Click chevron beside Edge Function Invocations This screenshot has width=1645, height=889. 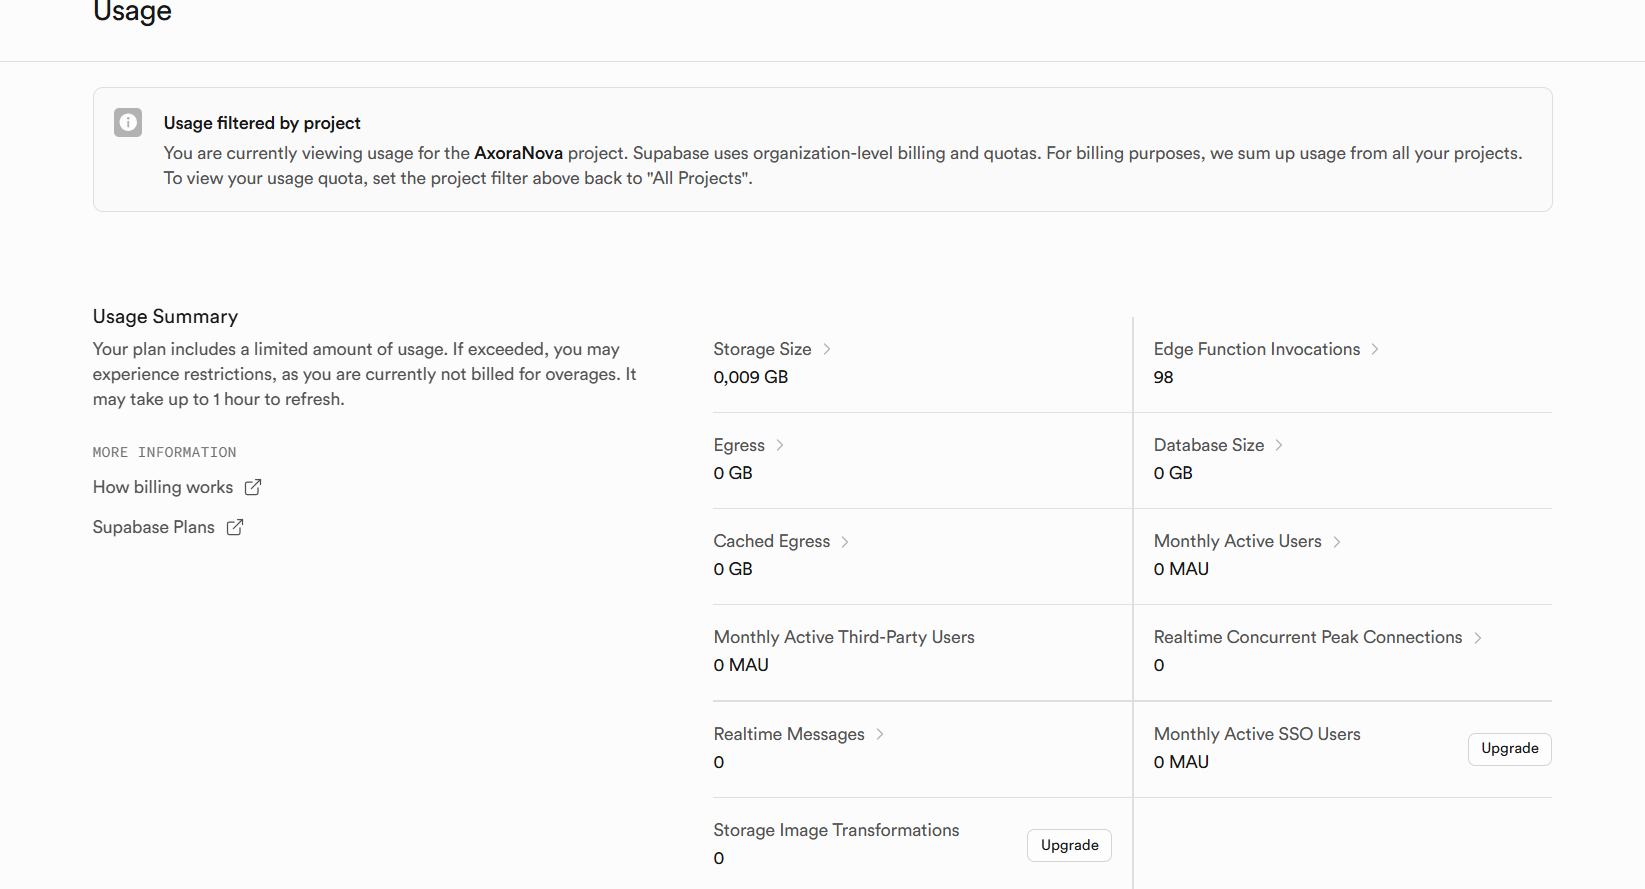tap(1375, 349)
